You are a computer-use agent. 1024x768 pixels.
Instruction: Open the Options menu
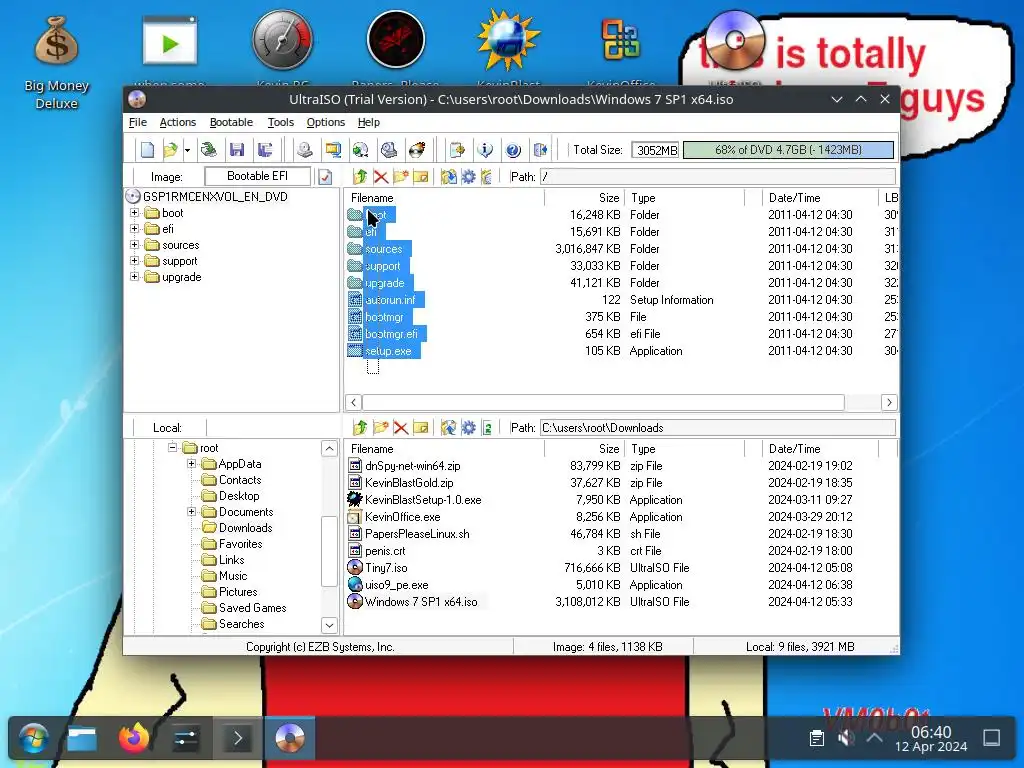coord(326,122)
